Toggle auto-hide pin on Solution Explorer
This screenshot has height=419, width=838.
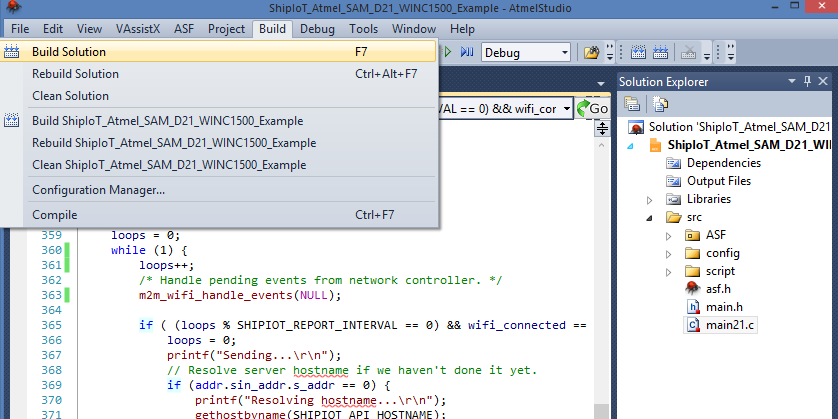(x=808, y=81)
